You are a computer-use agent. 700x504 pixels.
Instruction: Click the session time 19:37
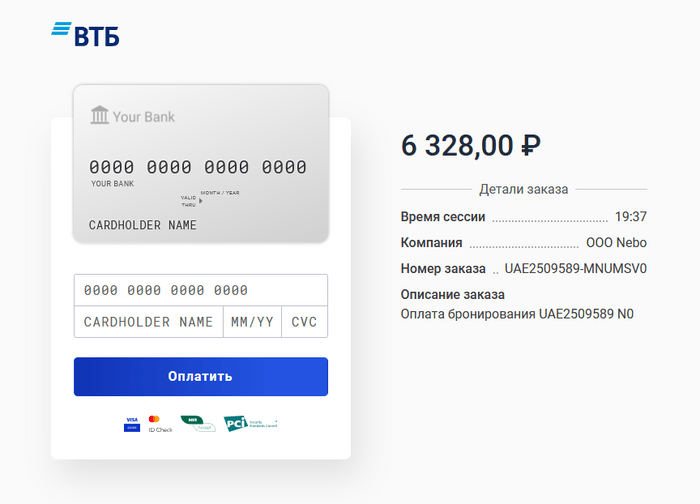pos(630,216)
